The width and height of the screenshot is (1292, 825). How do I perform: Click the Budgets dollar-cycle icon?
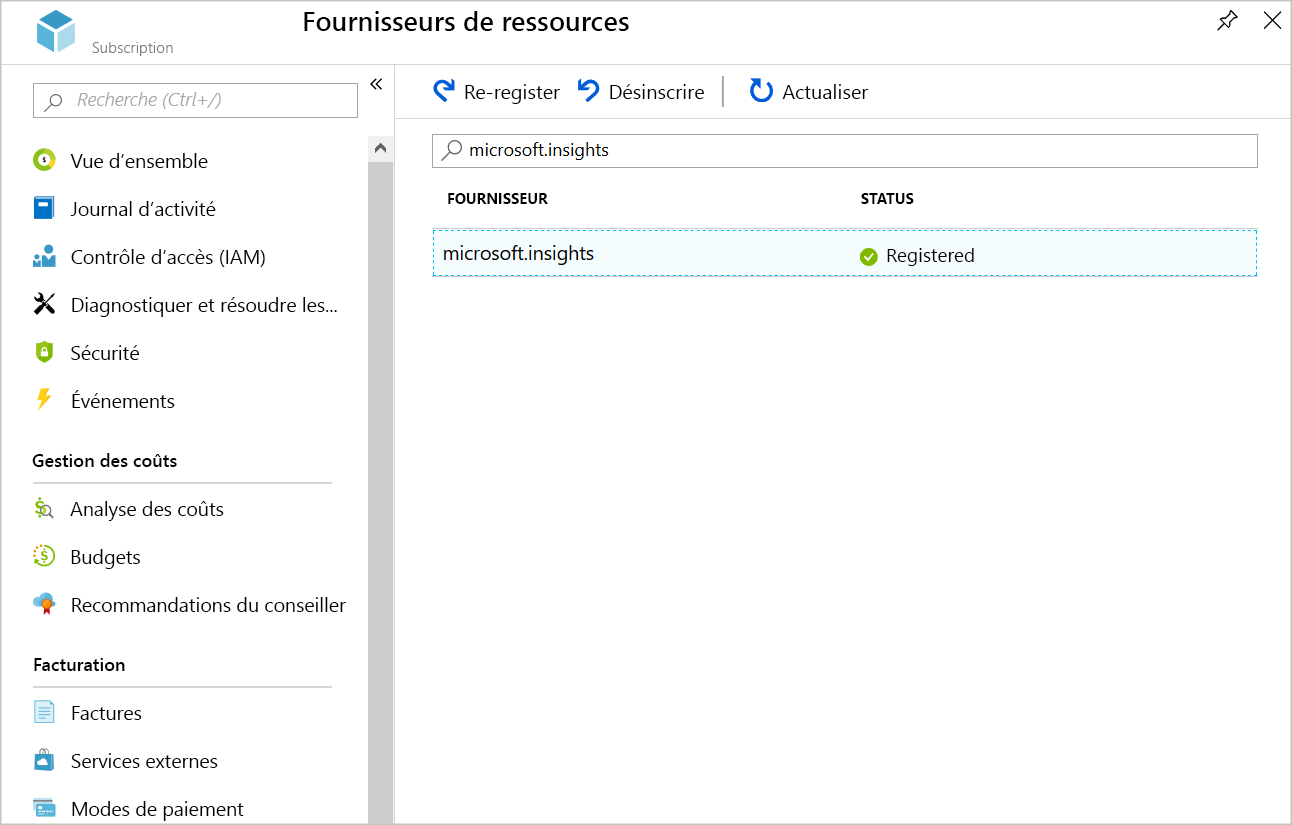(44, 557)
